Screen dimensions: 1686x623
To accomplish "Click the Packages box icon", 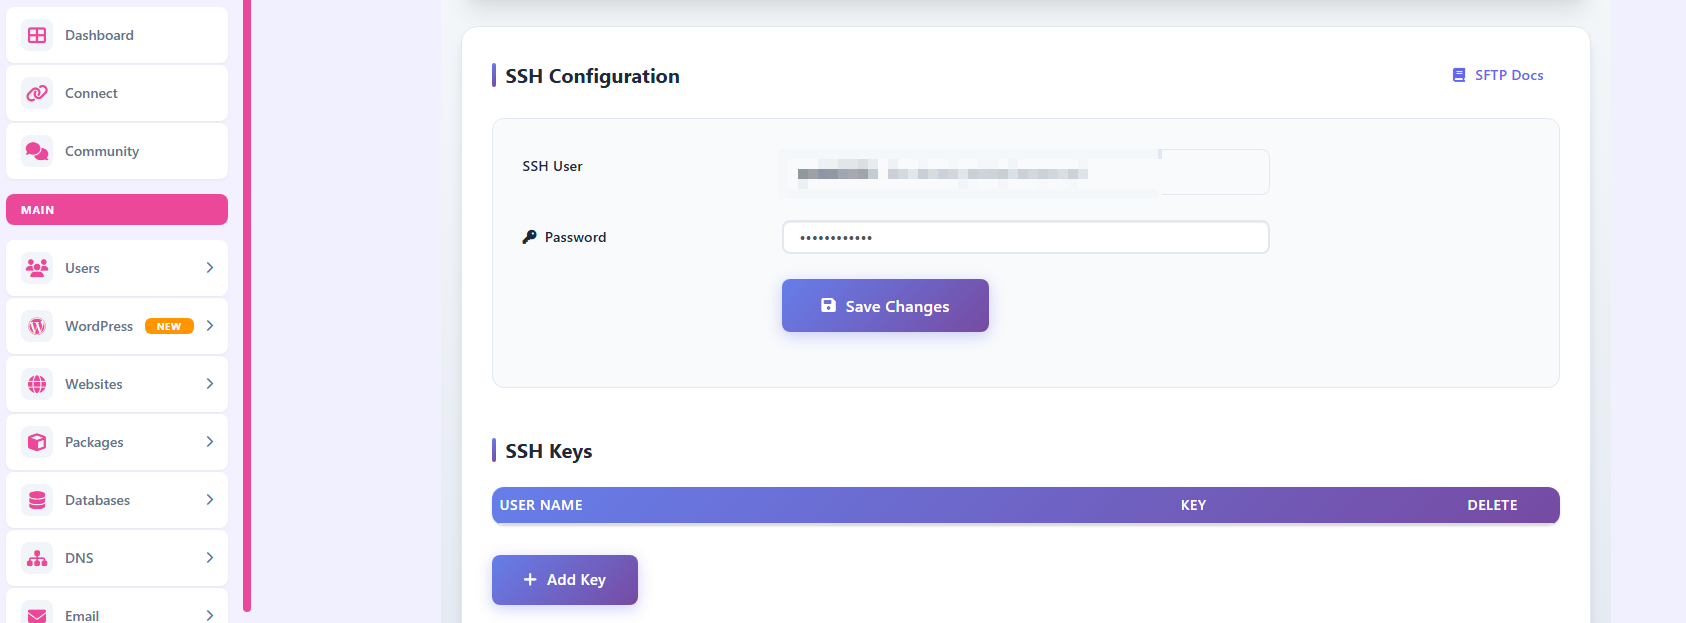I will 37,442.
